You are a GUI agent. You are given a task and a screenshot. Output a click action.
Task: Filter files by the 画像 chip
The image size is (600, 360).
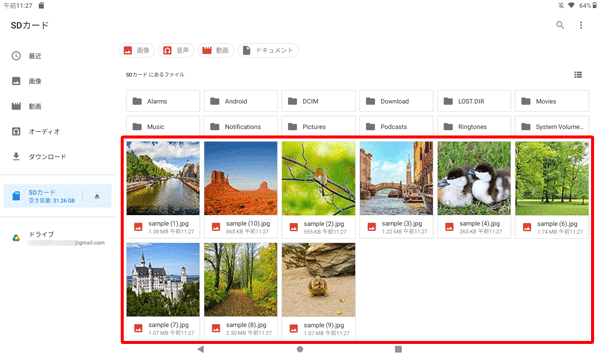click(137, 50)
